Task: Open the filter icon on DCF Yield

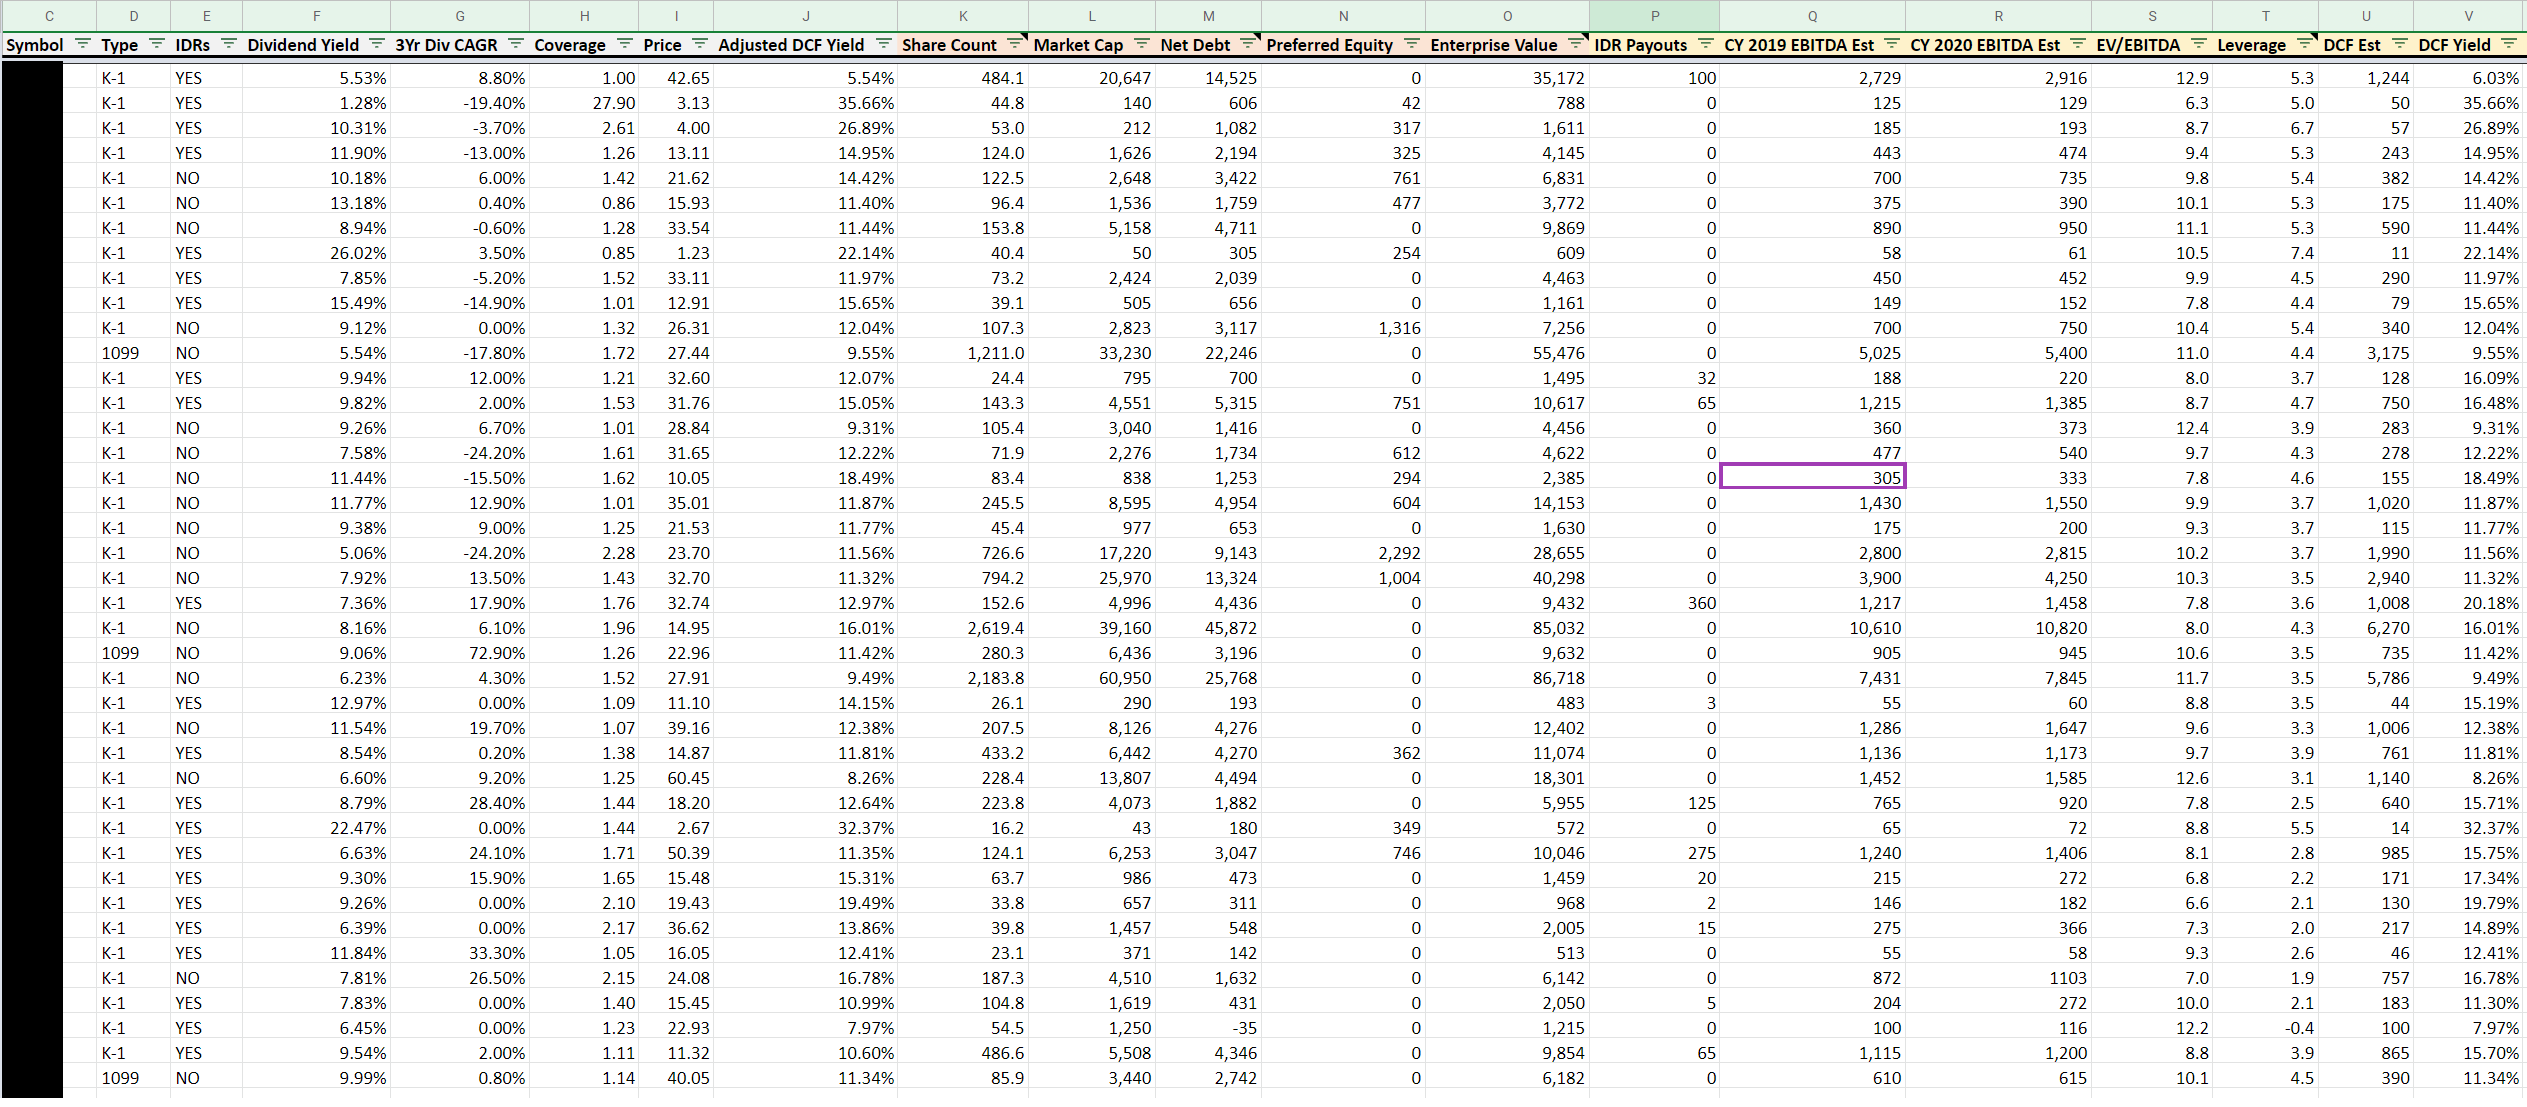Action: (x=2509, y=44)
